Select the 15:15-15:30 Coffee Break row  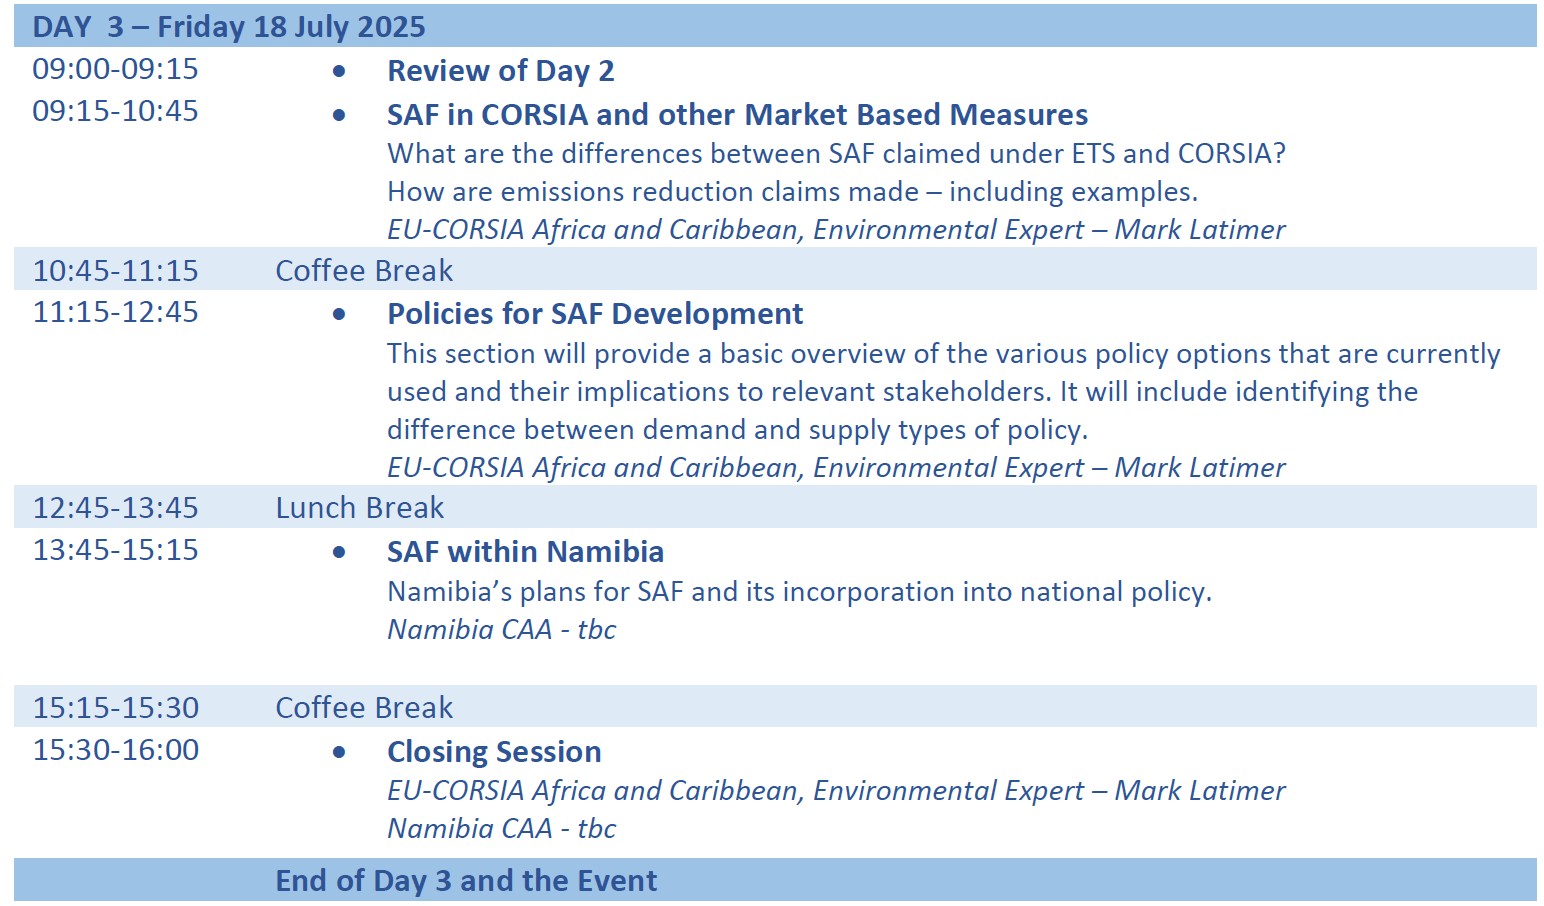coord(775,707)
